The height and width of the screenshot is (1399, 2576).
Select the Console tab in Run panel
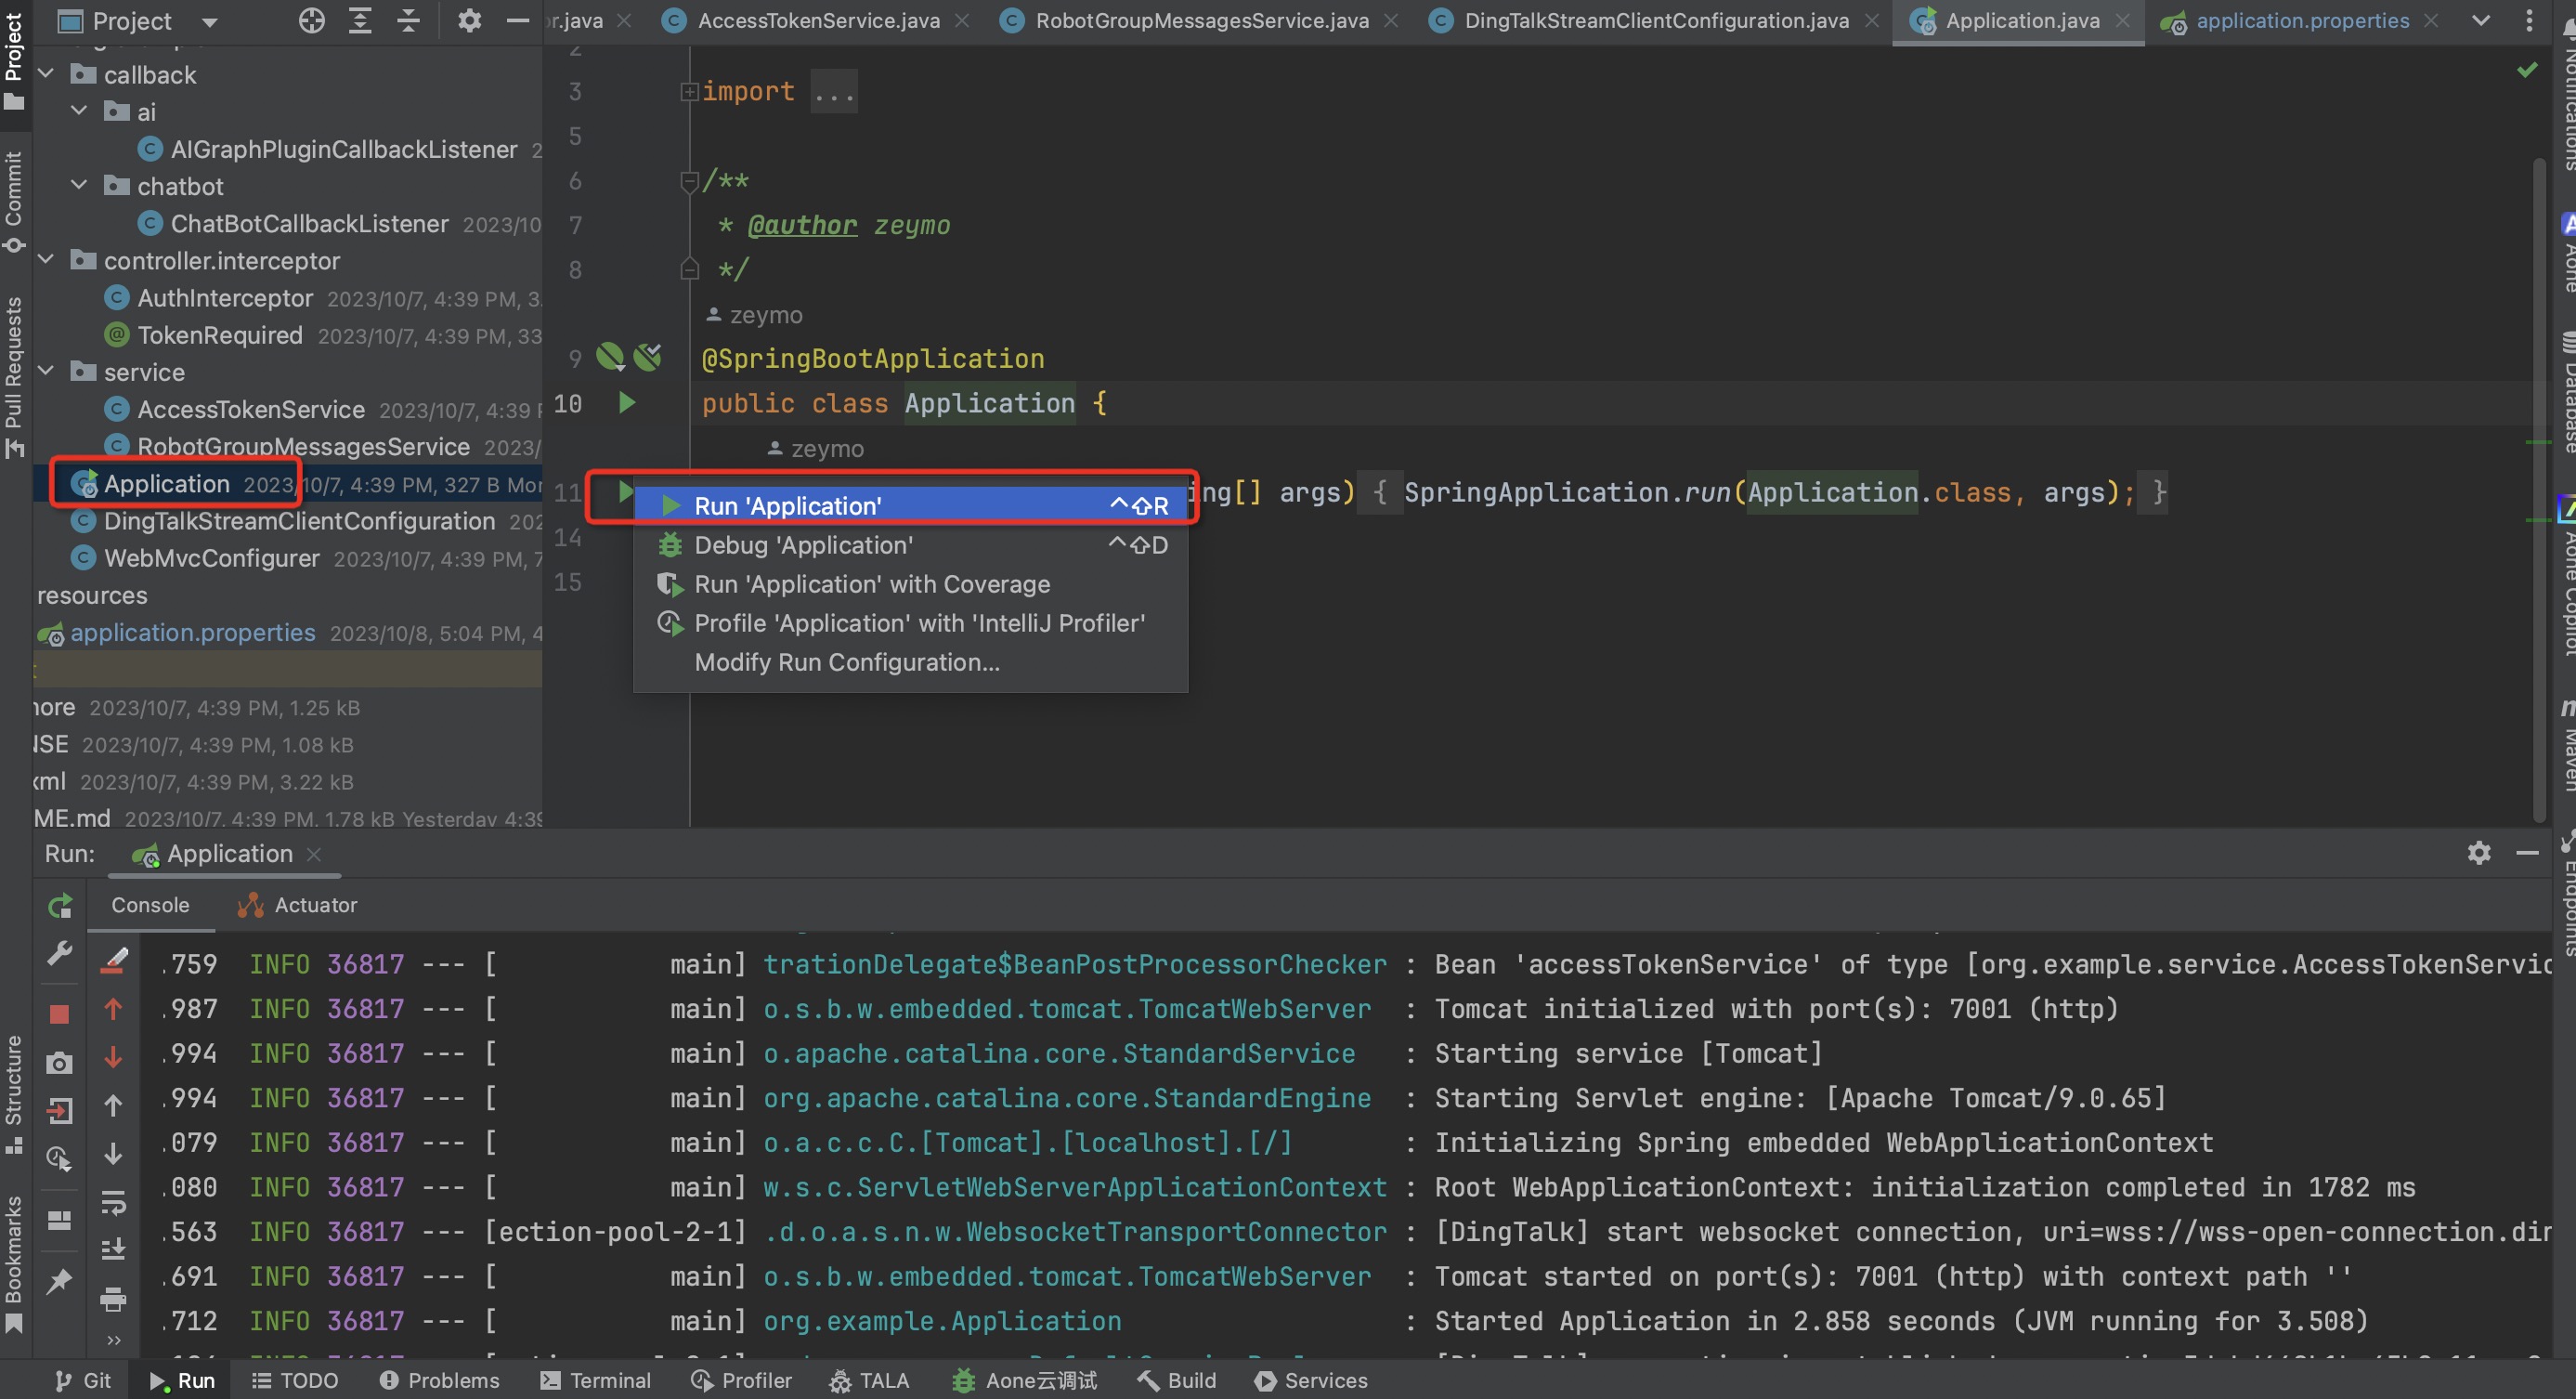[150, 905]
